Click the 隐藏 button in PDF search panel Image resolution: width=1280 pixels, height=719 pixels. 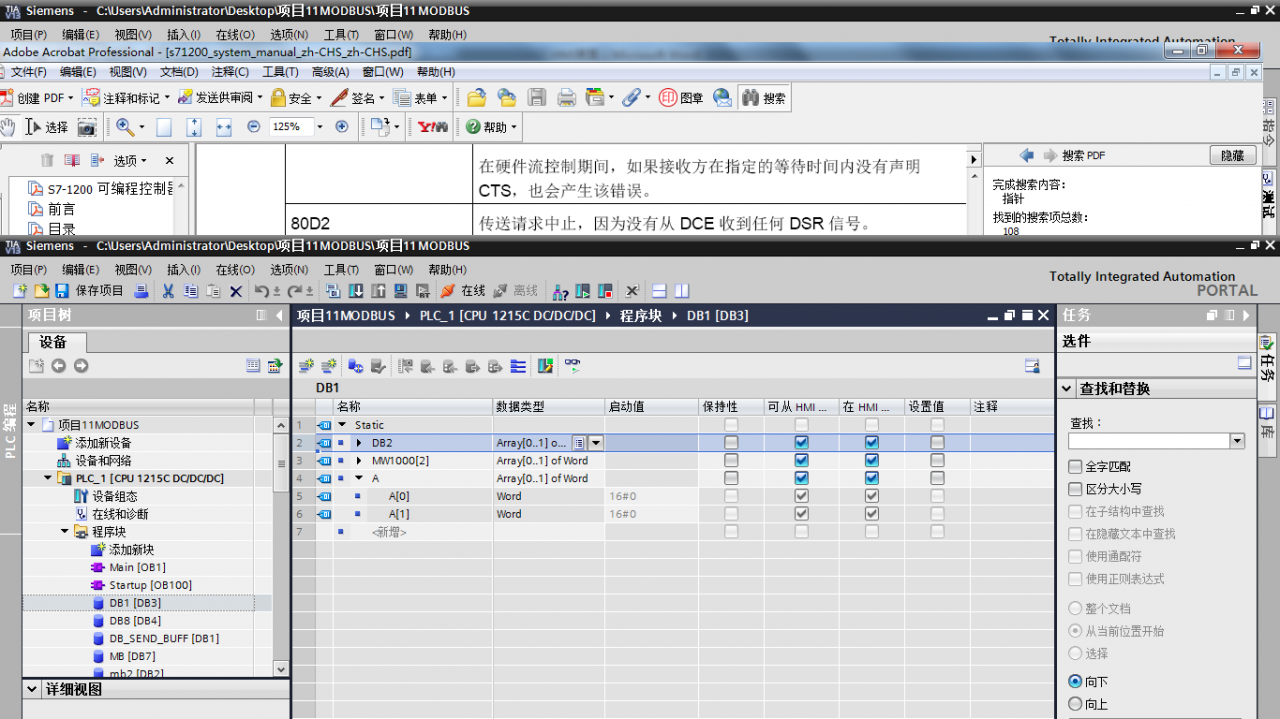tap(1233, 155)
